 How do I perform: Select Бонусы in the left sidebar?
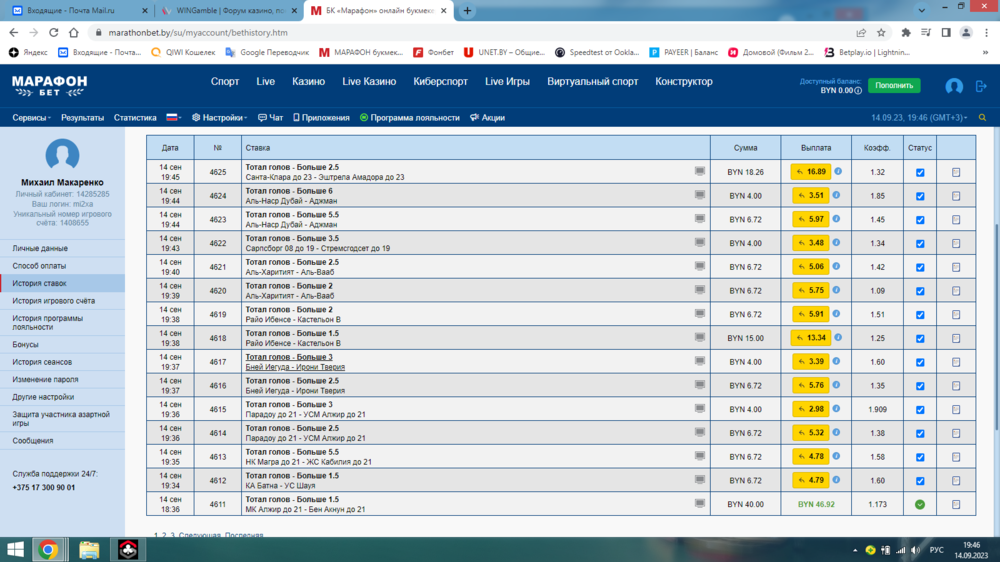(x=26, y=345)
